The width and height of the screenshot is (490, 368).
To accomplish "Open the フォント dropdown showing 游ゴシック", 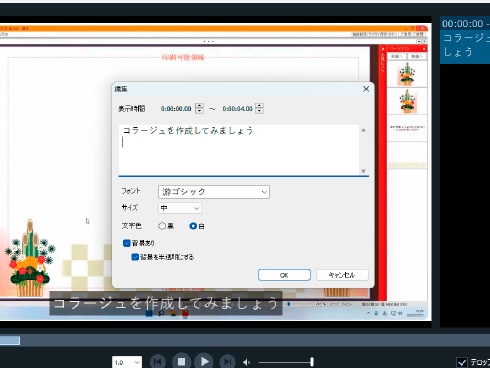I will [x=214, y=192].
